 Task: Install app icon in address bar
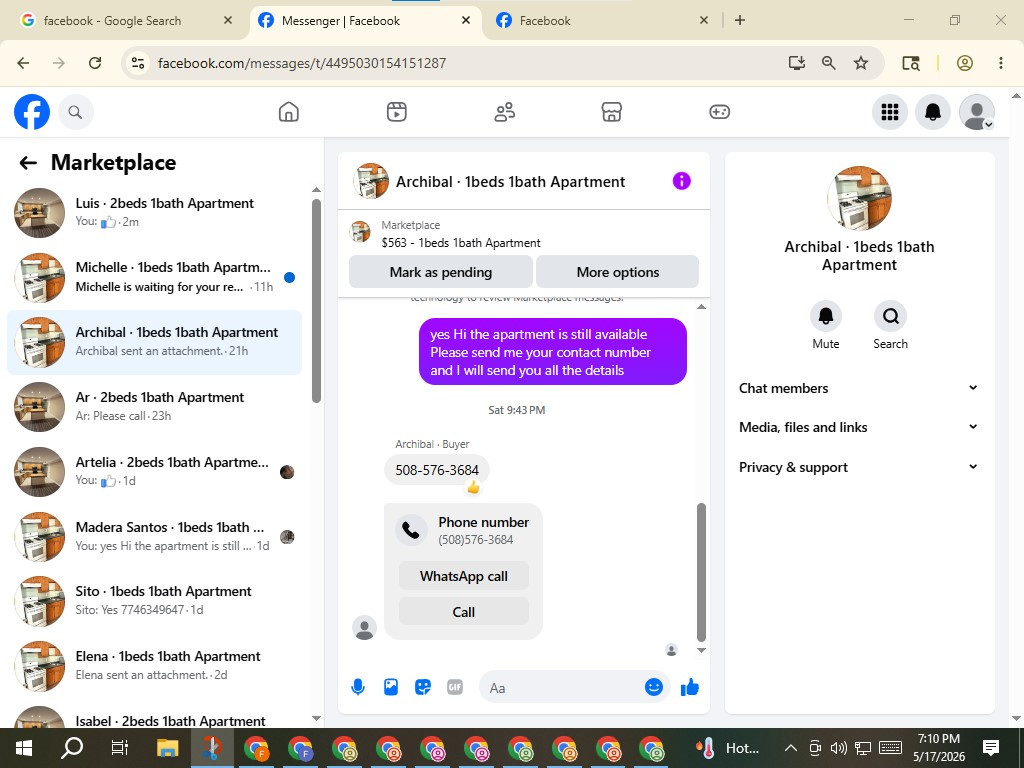click(796, 63)
